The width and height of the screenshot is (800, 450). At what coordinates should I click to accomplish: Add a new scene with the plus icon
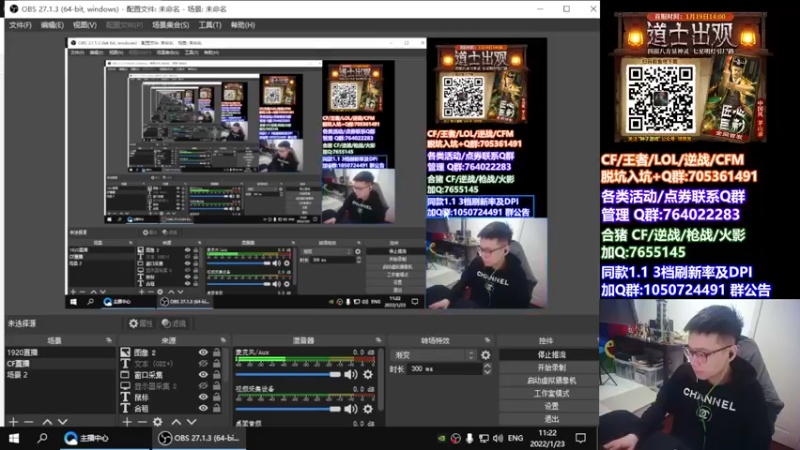pyautogui.click(x=14, y=422)
